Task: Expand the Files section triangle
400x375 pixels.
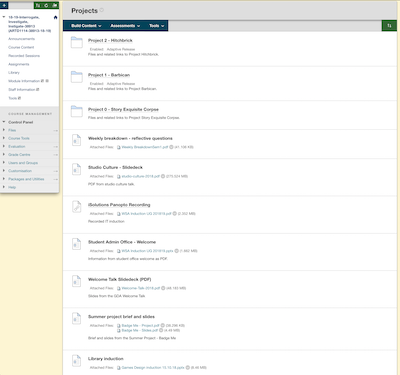Action: (x=4, y=130)
